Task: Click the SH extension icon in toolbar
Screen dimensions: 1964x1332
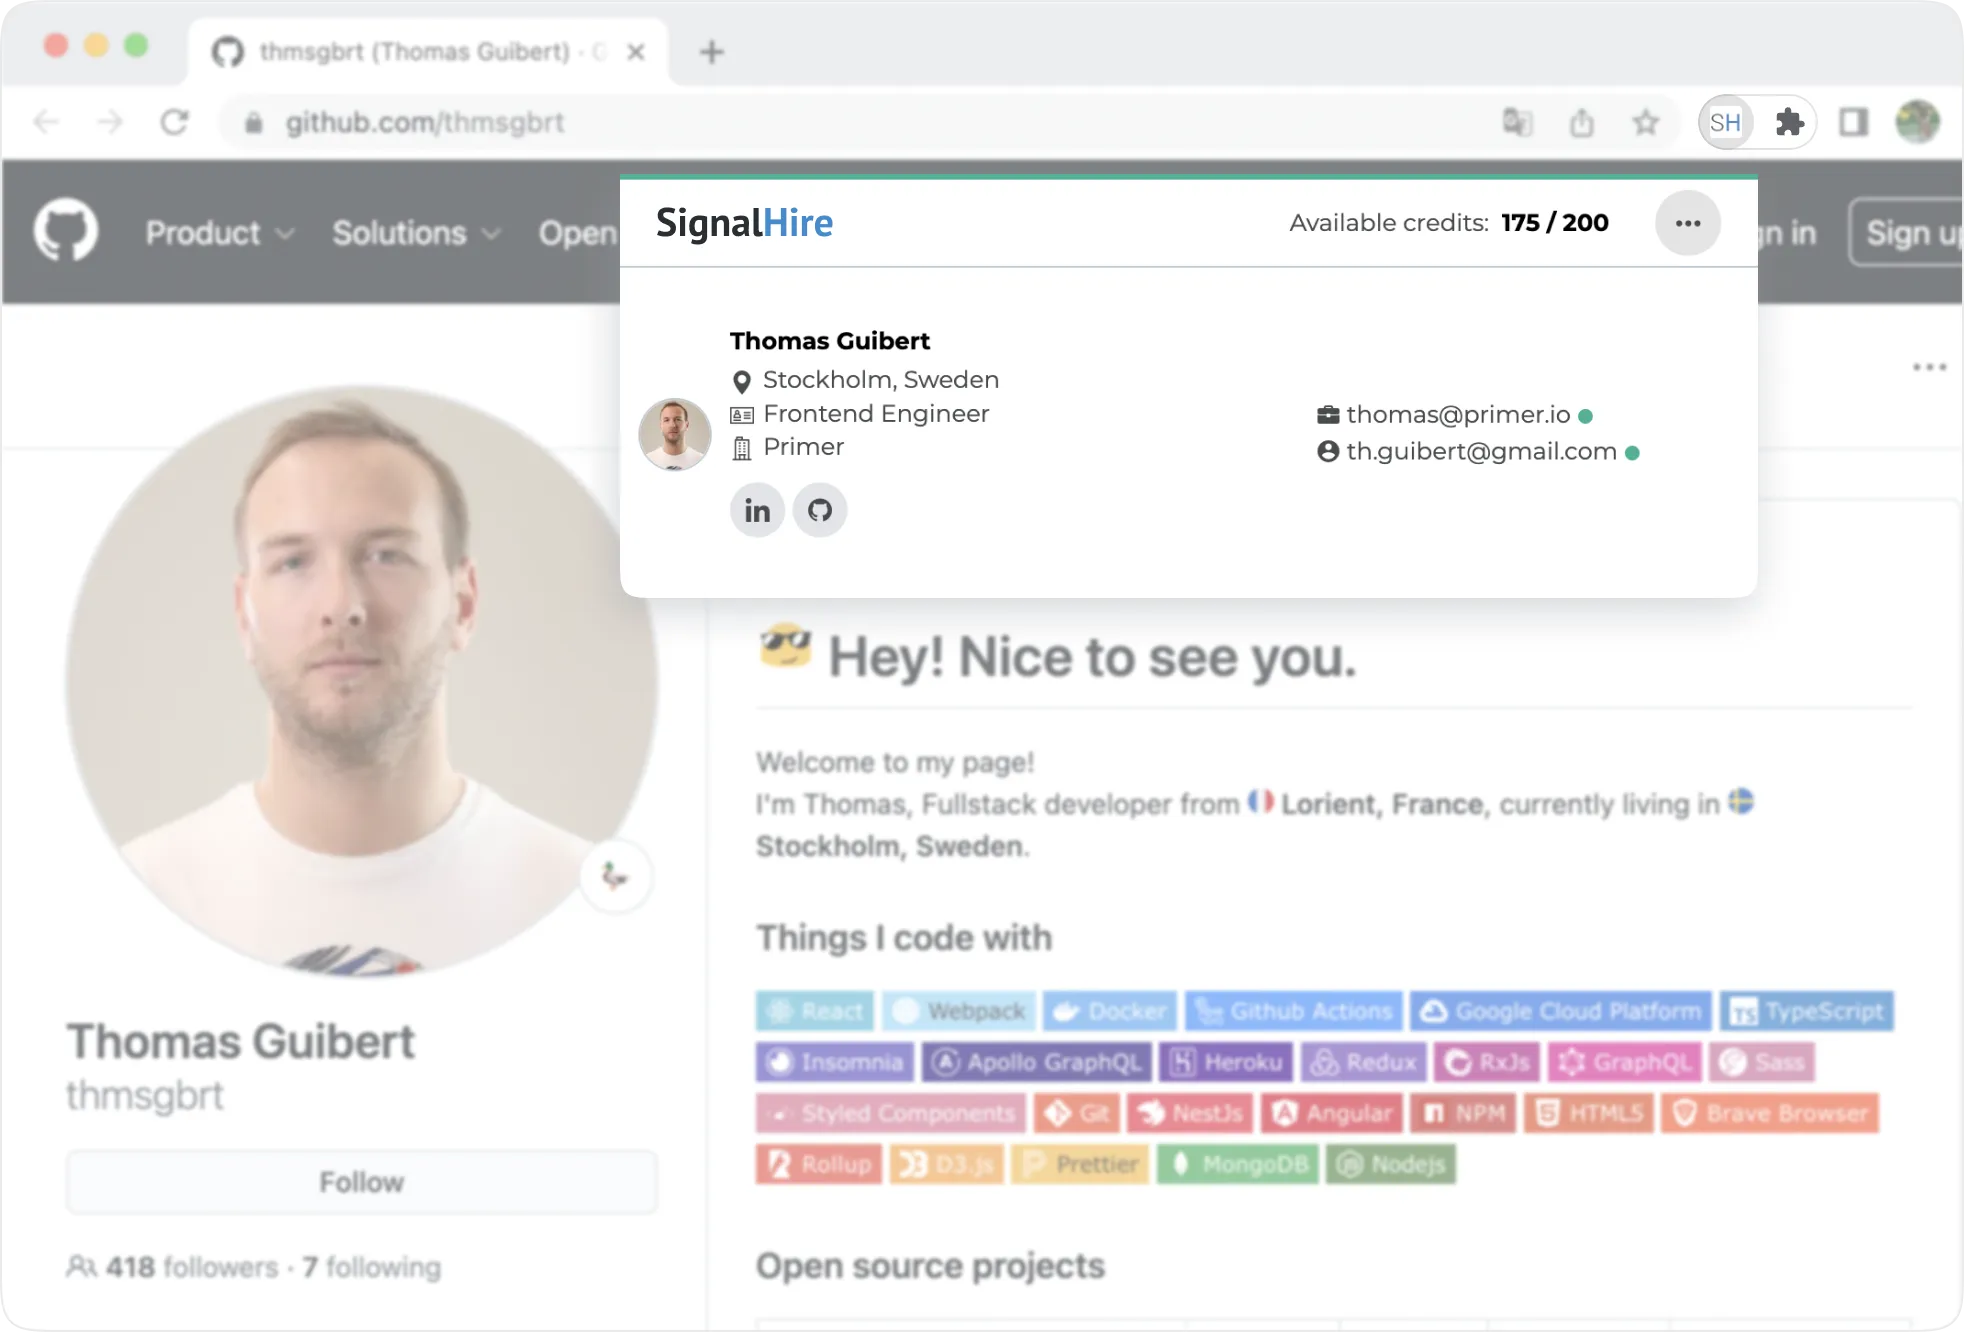Action: coord(1725,123)
